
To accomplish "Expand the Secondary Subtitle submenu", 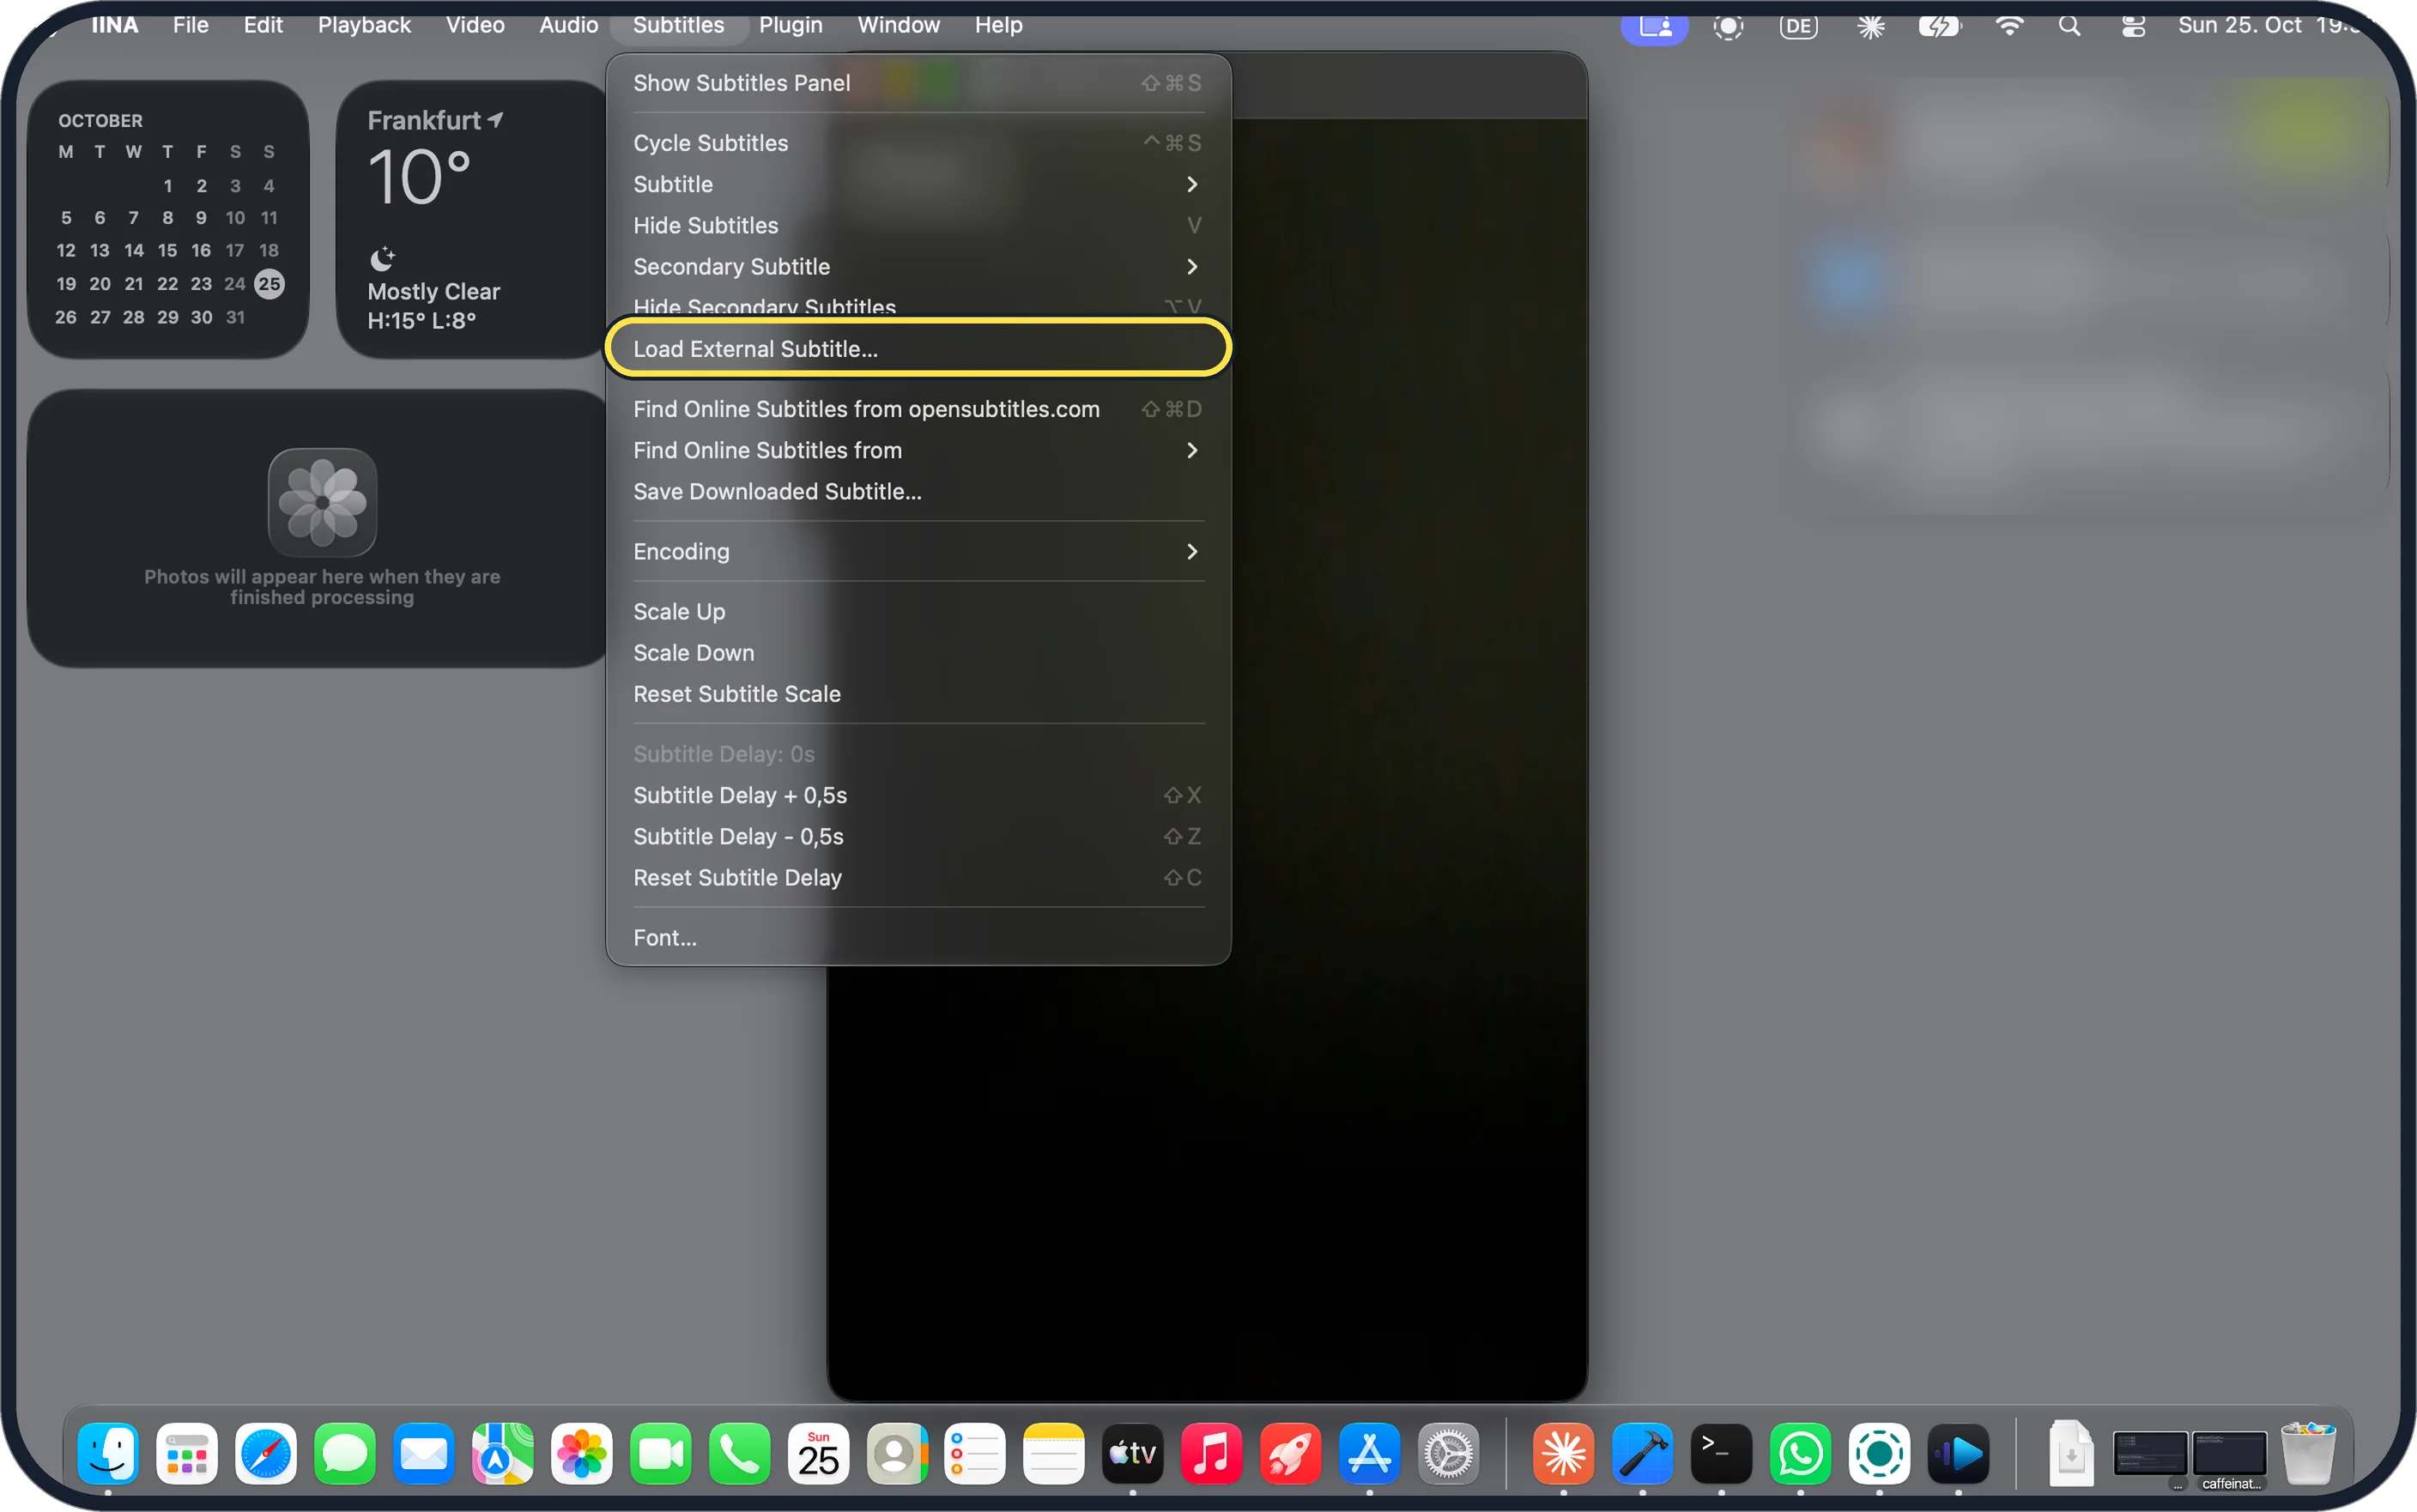I will click(918, 267).
